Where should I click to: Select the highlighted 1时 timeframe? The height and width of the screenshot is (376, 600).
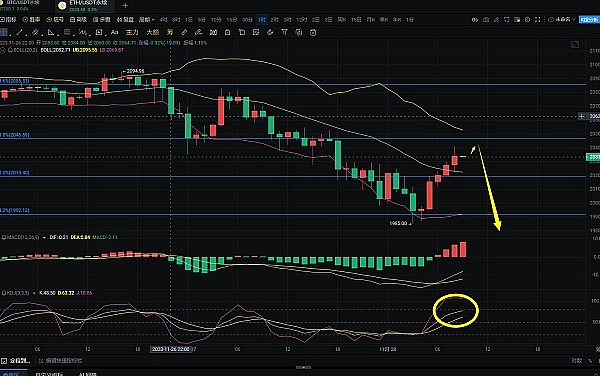click(x=262, y=20)
